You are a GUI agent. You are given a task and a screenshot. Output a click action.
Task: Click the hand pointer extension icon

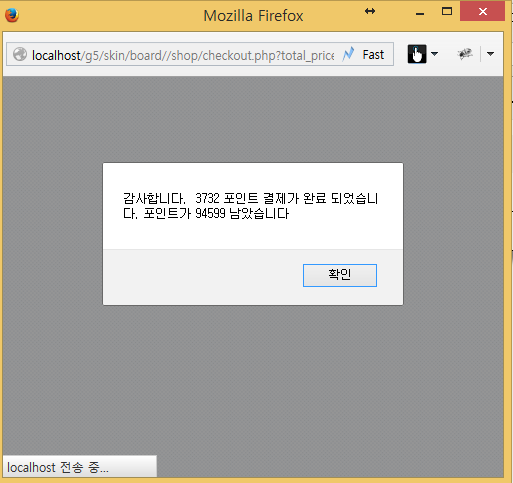coord(417,54)
